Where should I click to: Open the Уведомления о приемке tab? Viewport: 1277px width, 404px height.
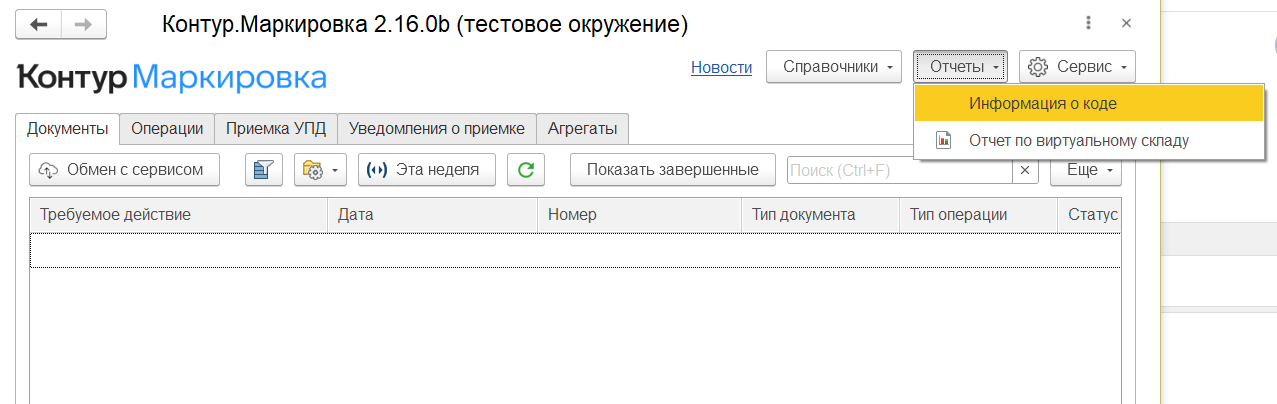click(x=437, y=128)
